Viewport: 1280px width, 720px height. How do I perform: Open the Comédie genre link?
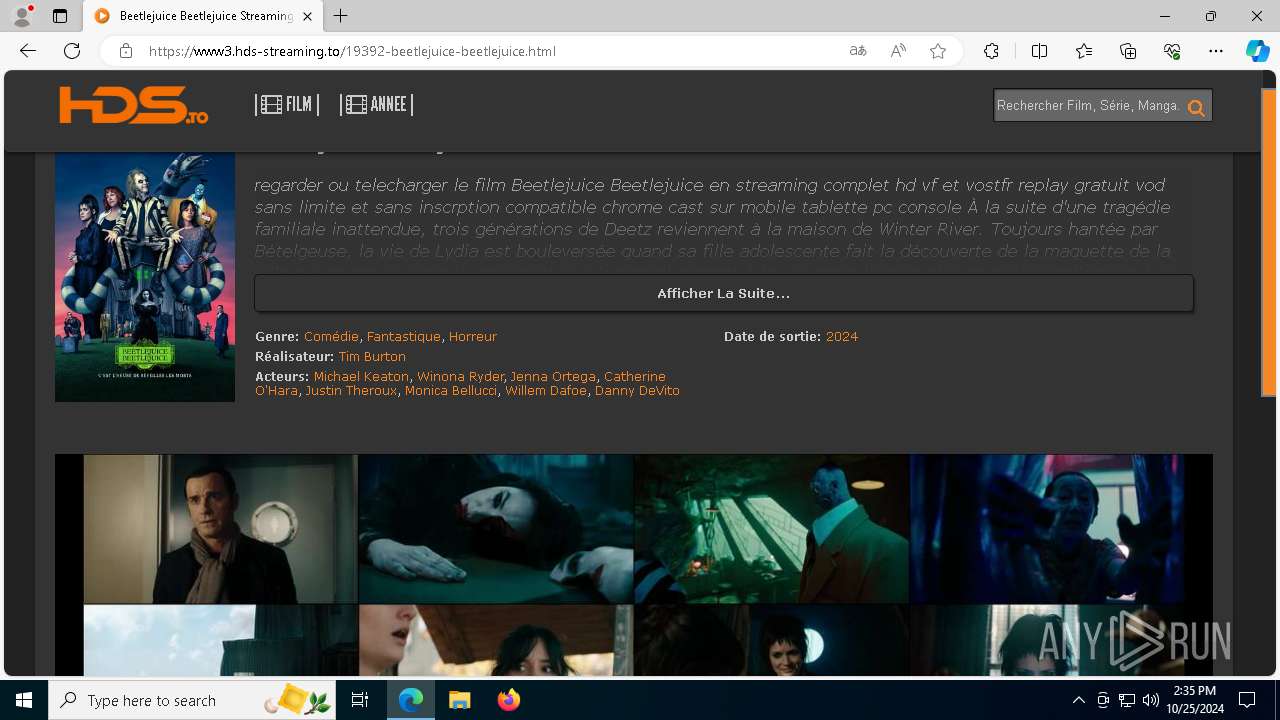tap(331, 337)
